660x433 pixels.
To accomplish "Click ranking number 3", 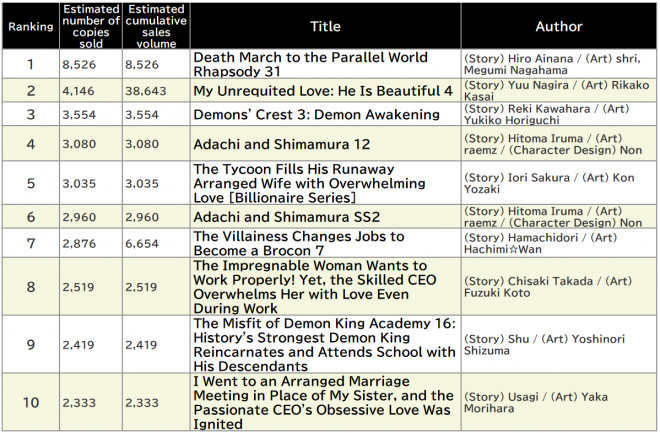I will (x=31, y=114).
